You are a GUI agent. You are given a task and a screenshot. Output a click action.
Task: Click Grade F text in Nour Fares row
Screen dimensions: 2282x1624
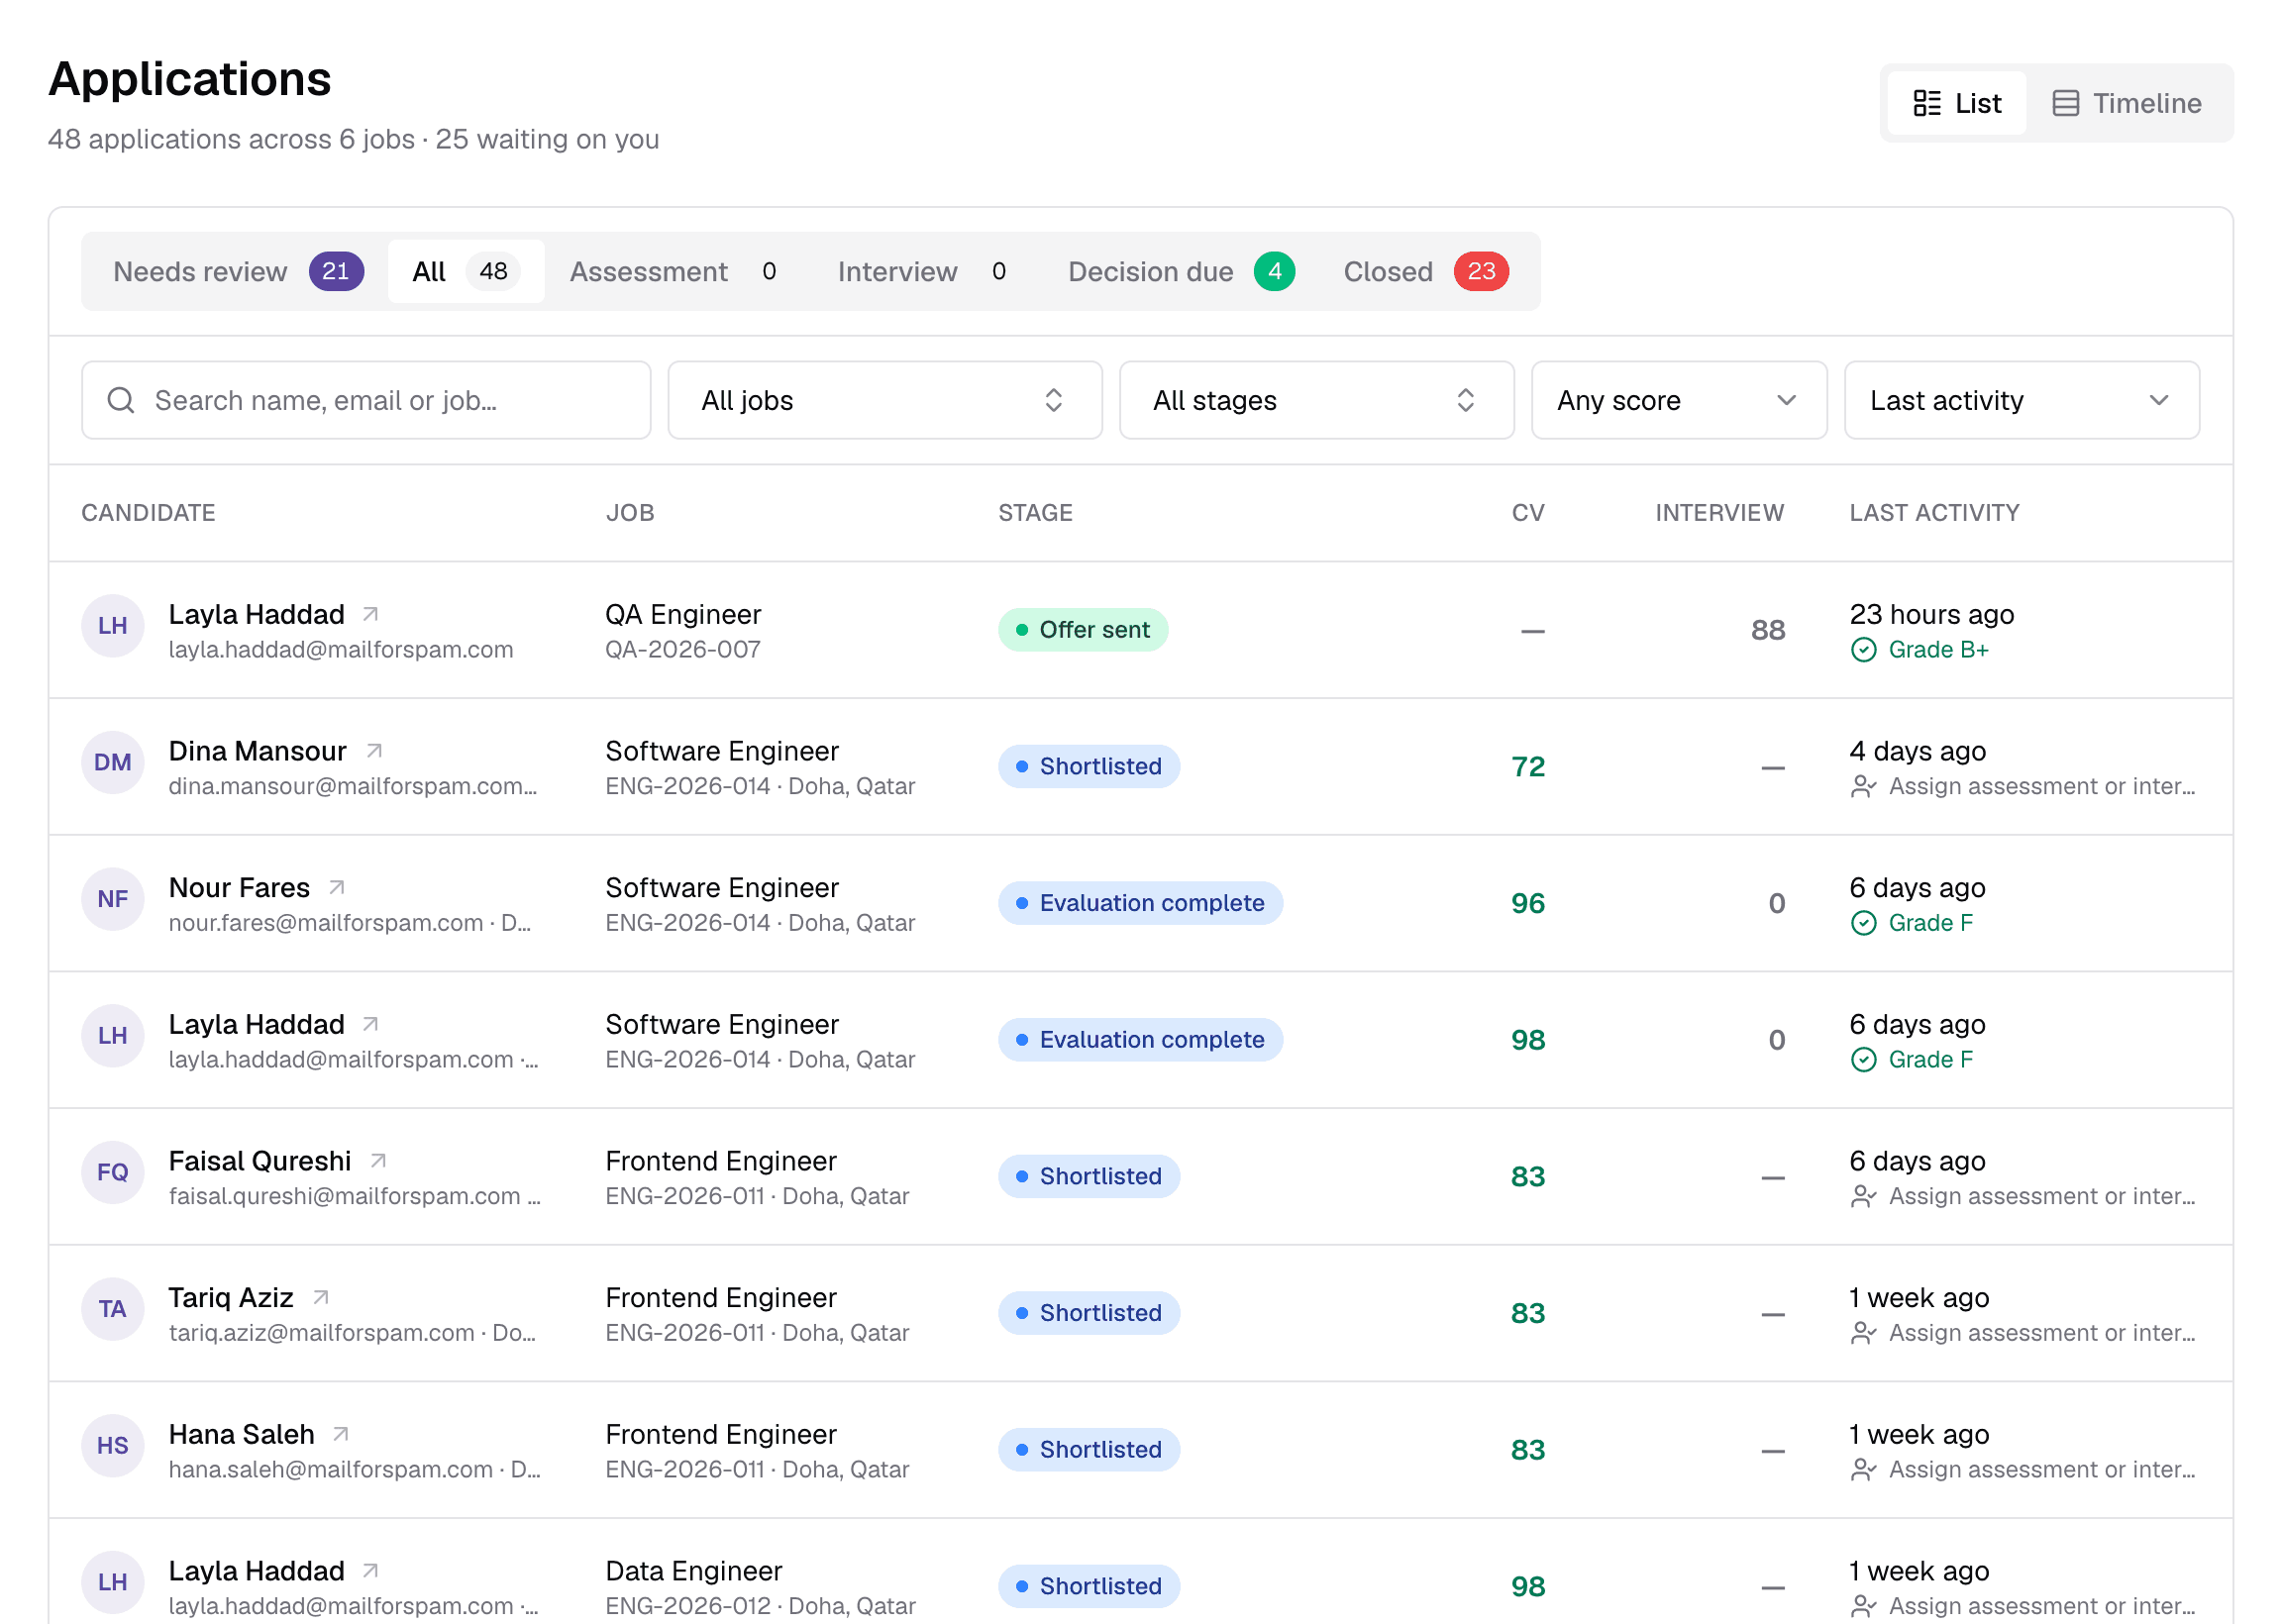(1931, 924)
